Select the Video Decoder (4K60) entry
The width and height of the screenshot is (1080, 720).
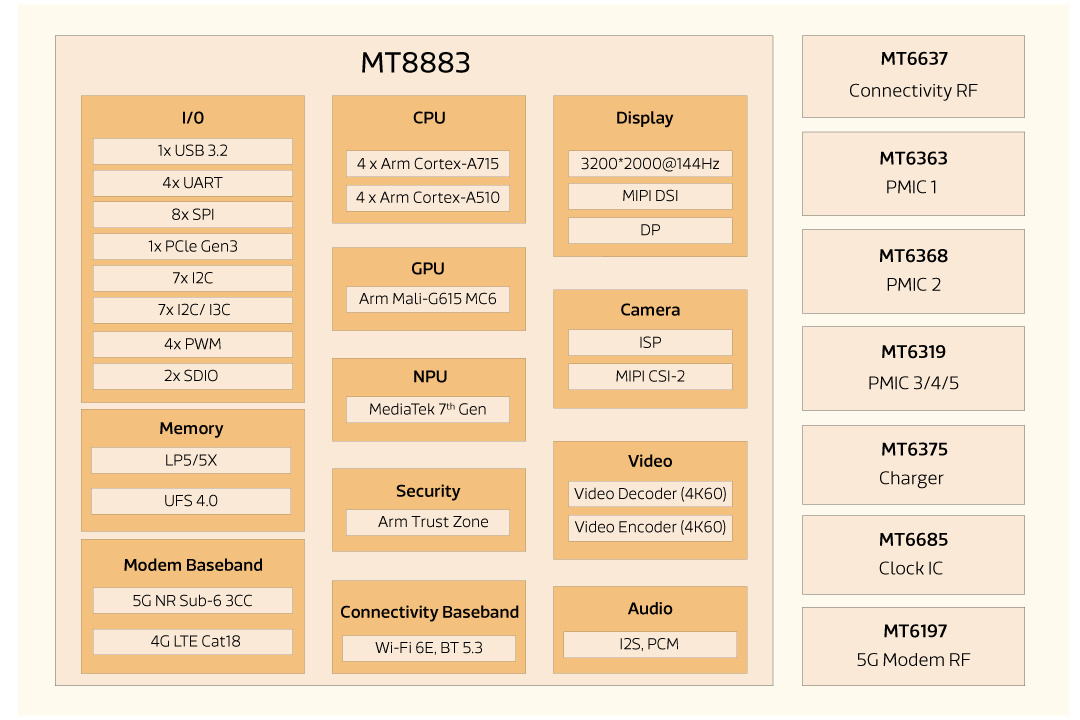pos(650,494)
